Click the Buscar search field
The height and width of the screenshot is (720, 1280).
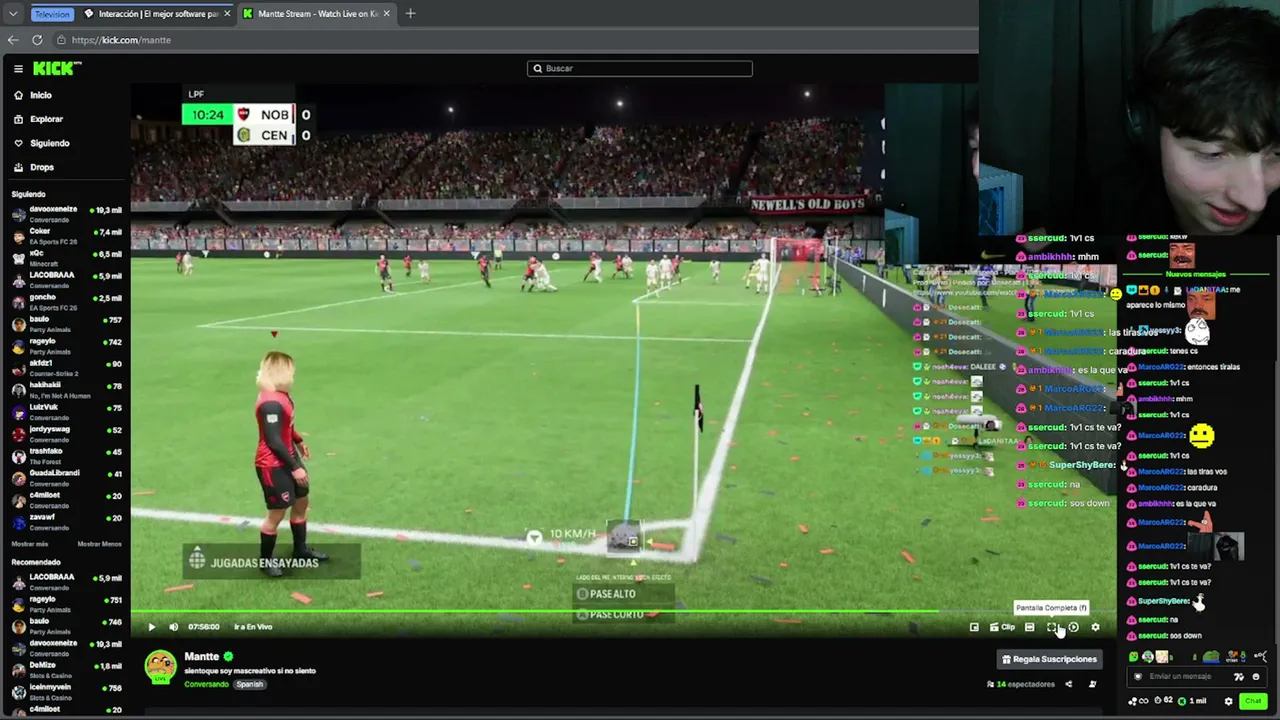(x=640, y=68)
